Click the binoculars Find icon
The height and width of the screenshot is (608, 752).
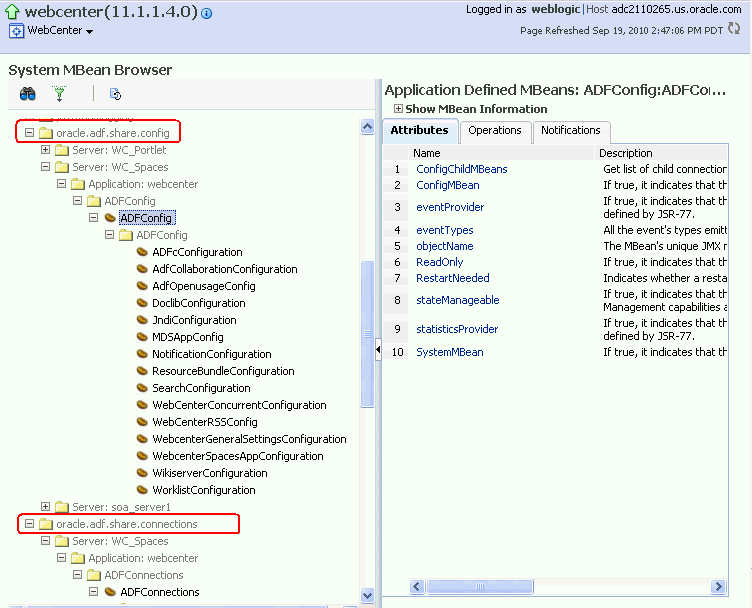pos(27,94)
